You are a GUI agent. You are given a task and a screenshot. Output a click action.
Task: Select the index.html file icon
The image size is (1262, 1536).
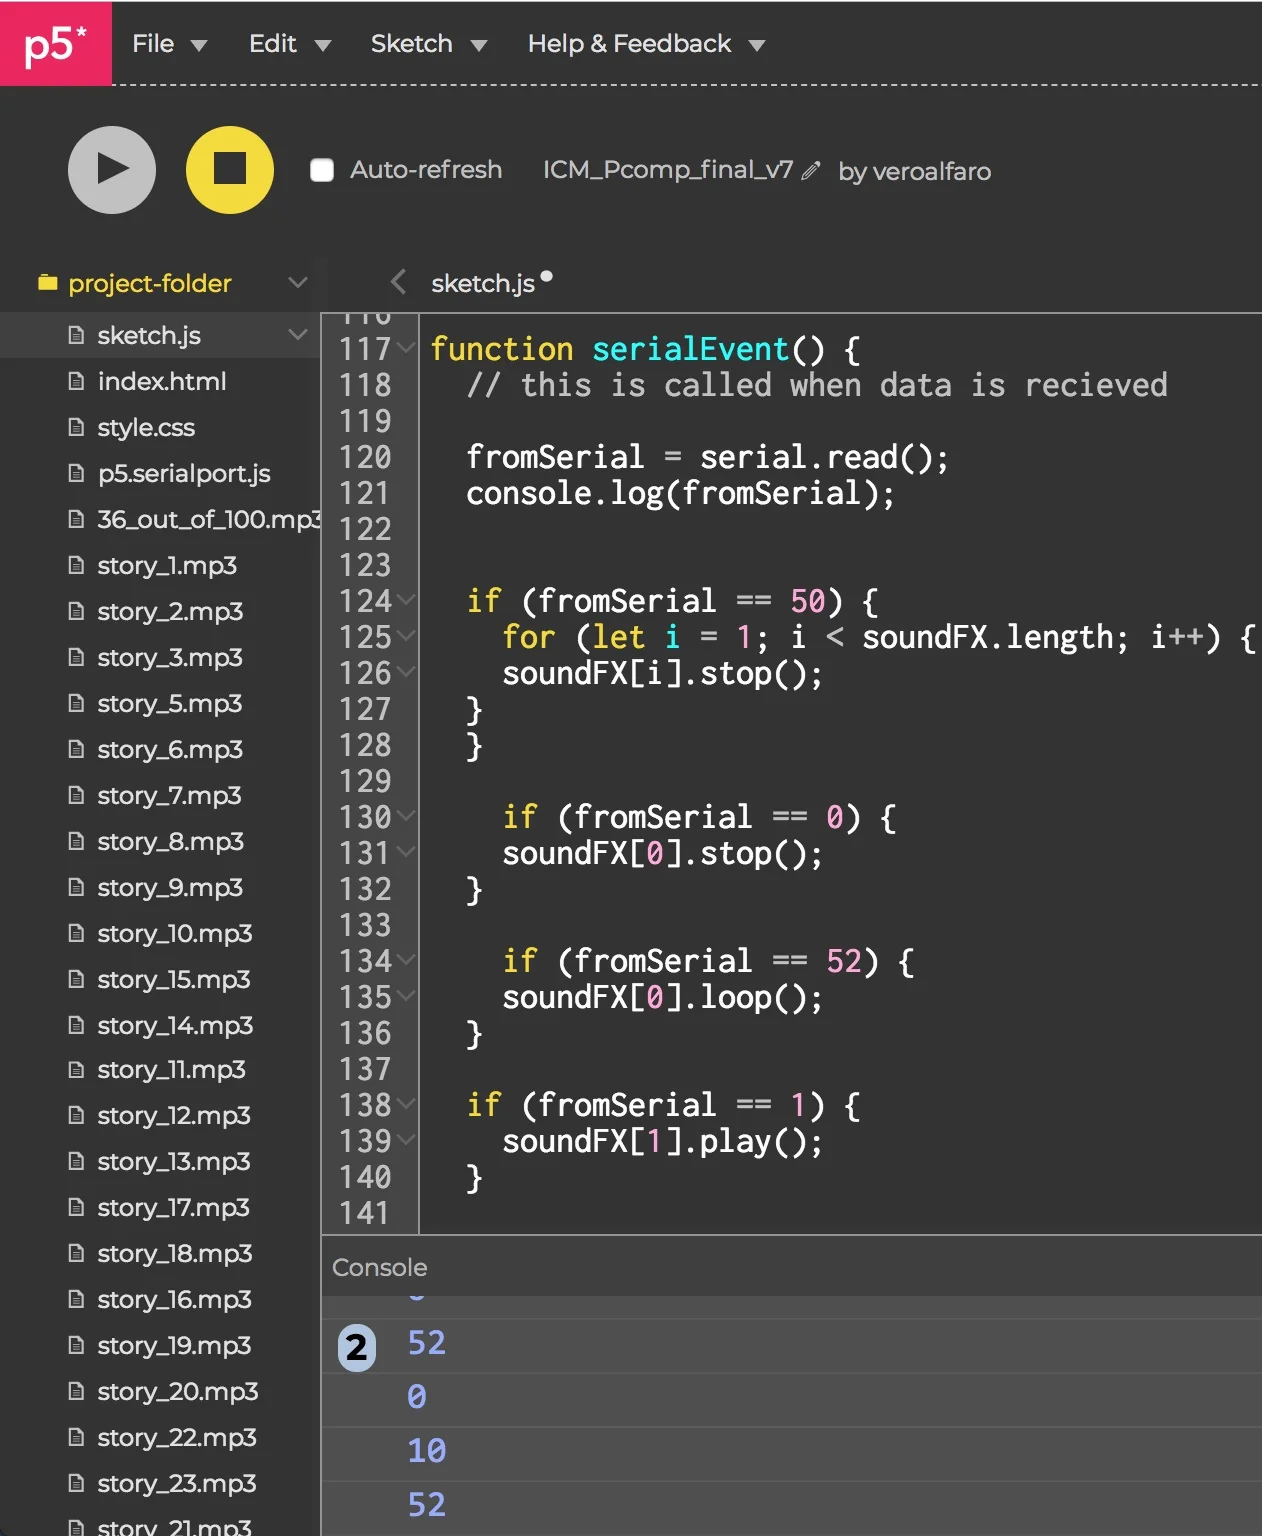point(76,381)
